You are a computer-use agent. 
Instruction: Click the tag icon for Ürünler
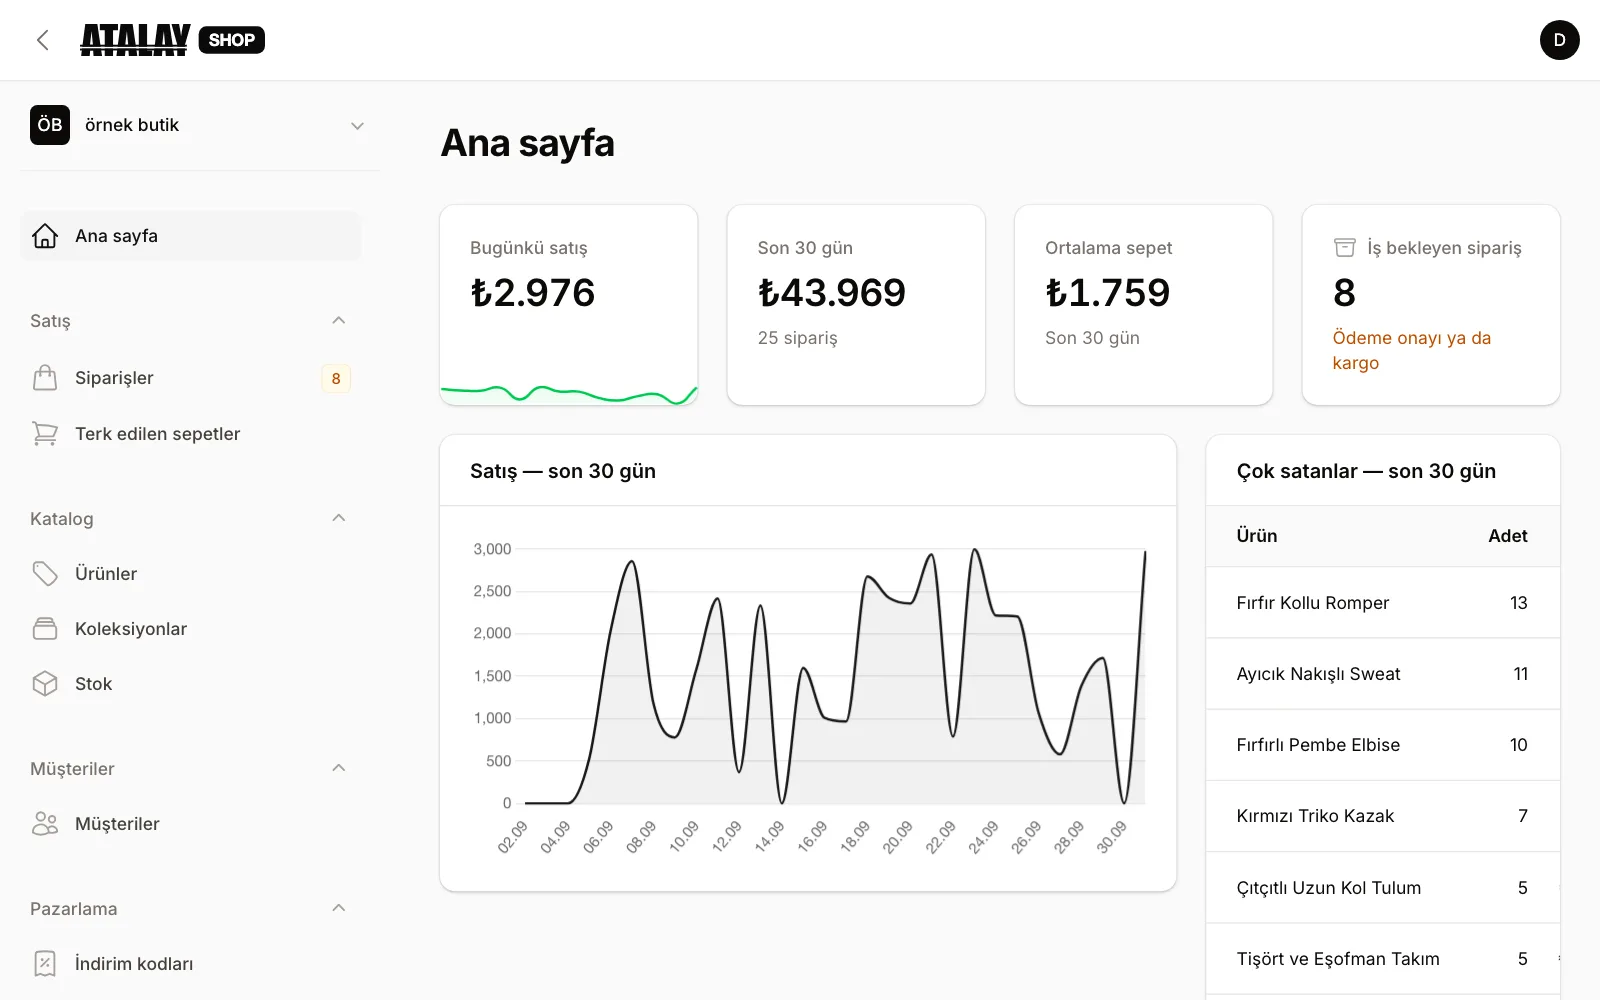pyautogui.click(x=45, y=574)
